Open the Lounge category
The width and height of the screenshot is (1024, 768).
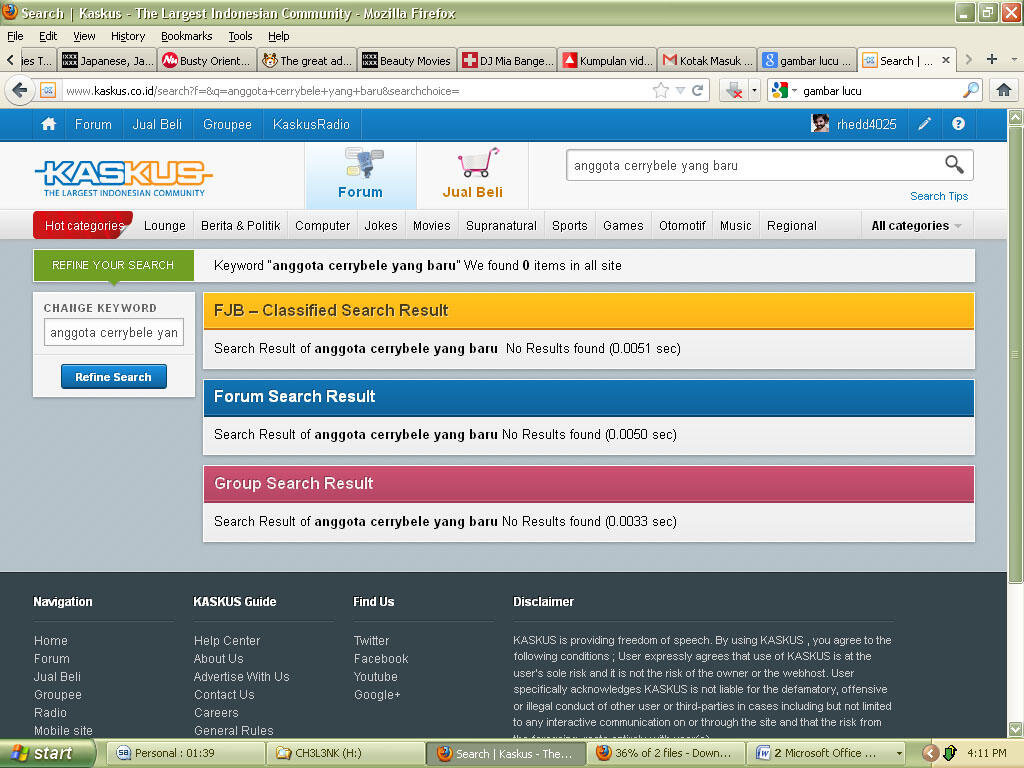point(165,225)
